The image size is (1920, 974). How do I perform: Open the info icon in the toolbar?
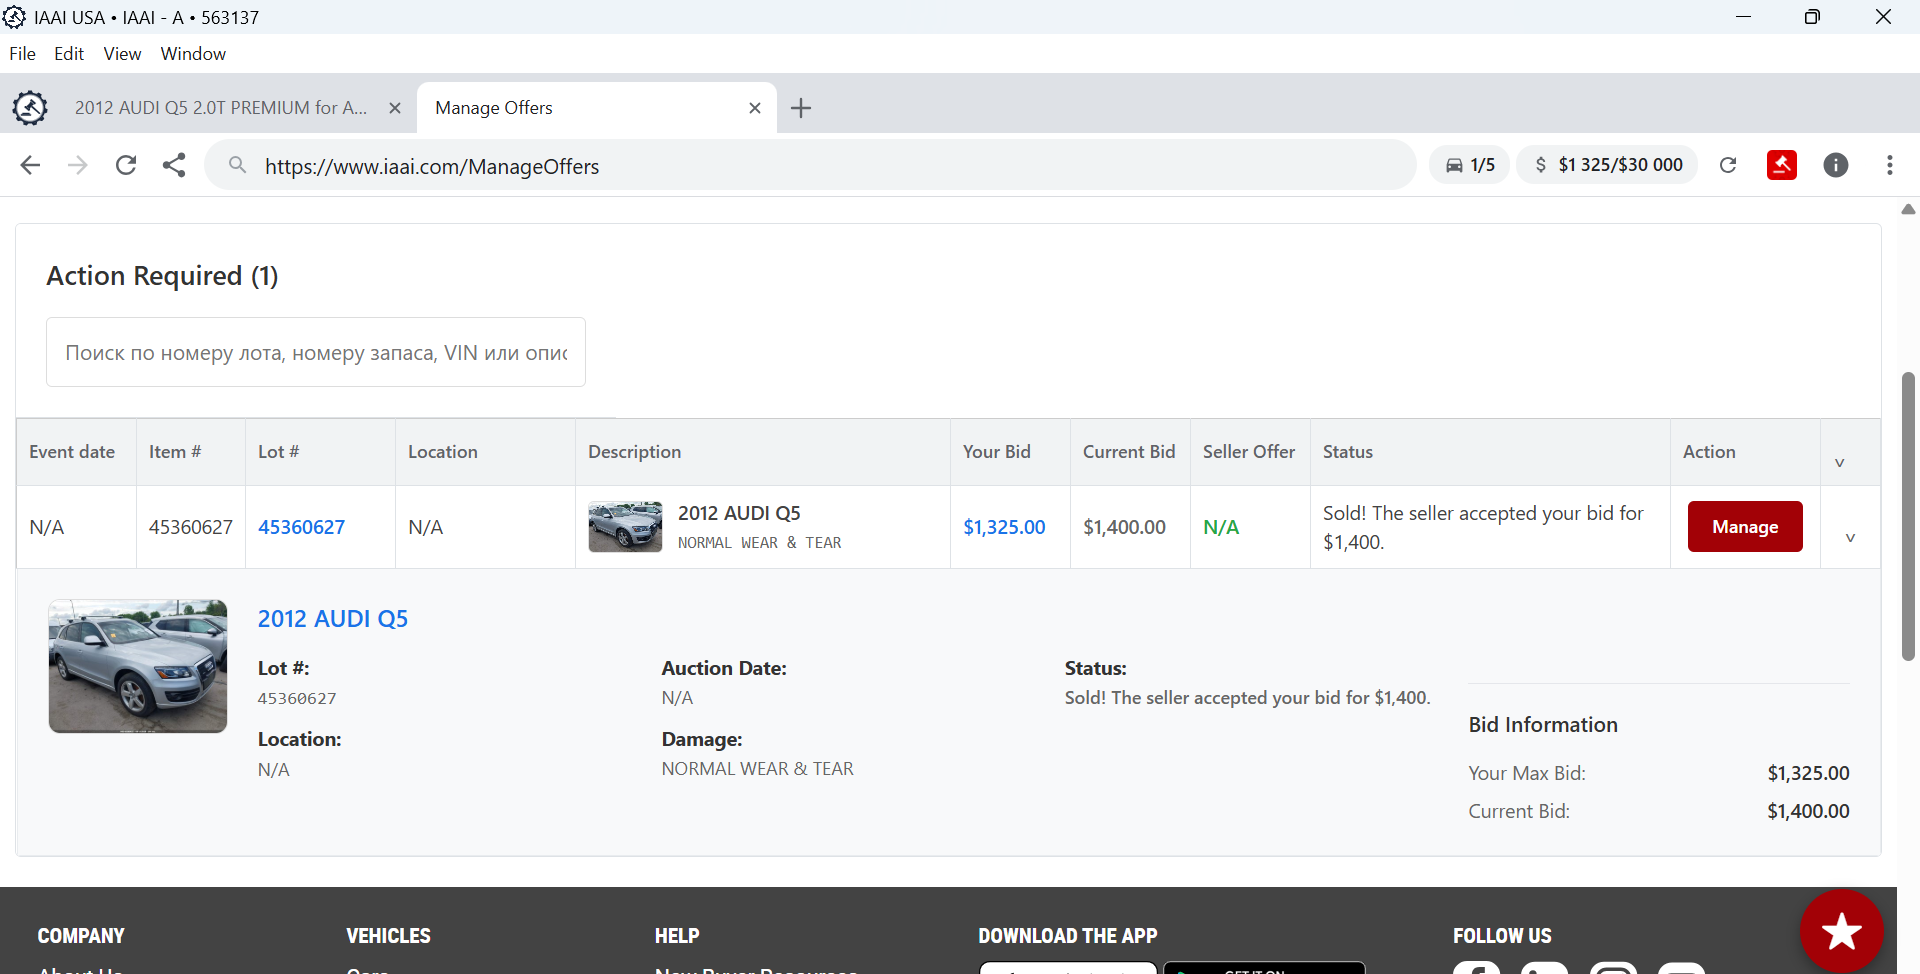pos(1836,165)
